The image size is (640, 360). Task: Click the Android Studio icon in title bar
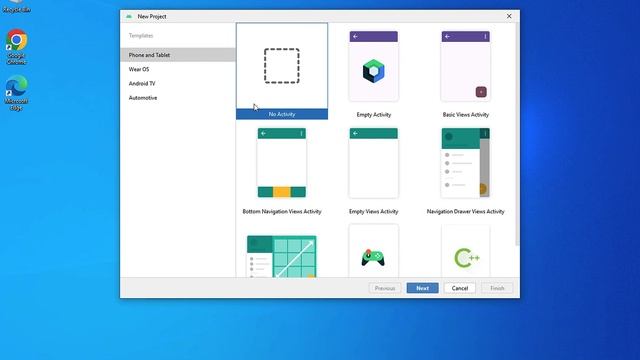point(129,16)
